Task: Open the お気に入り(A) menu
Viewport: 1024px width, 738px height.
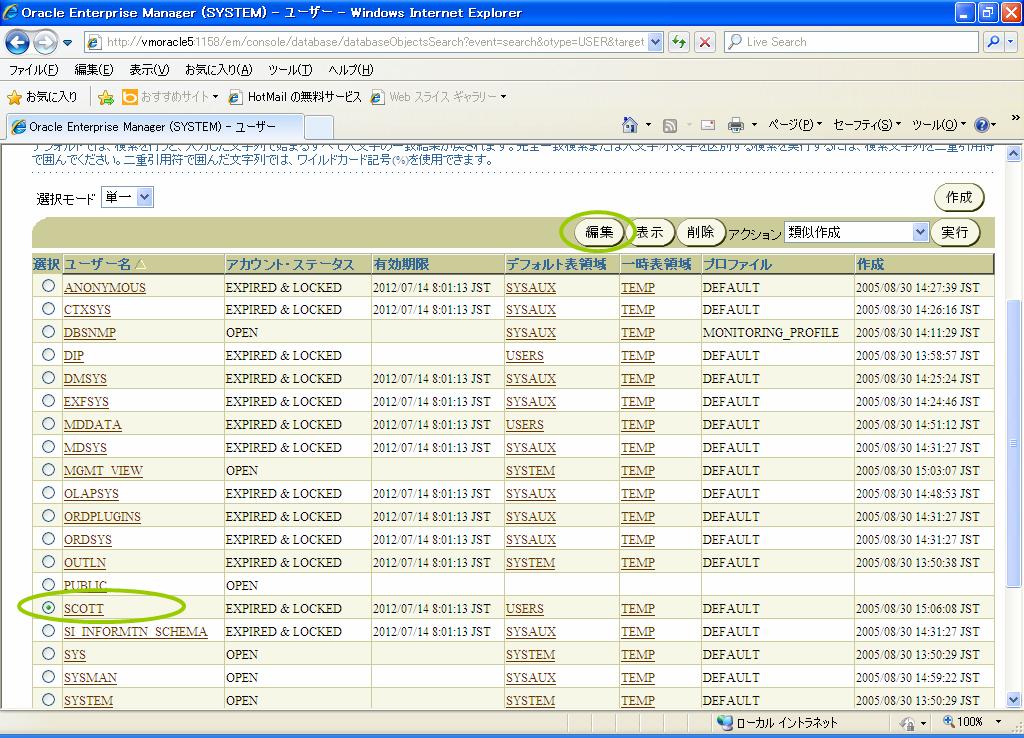Action: click(219, 70)
